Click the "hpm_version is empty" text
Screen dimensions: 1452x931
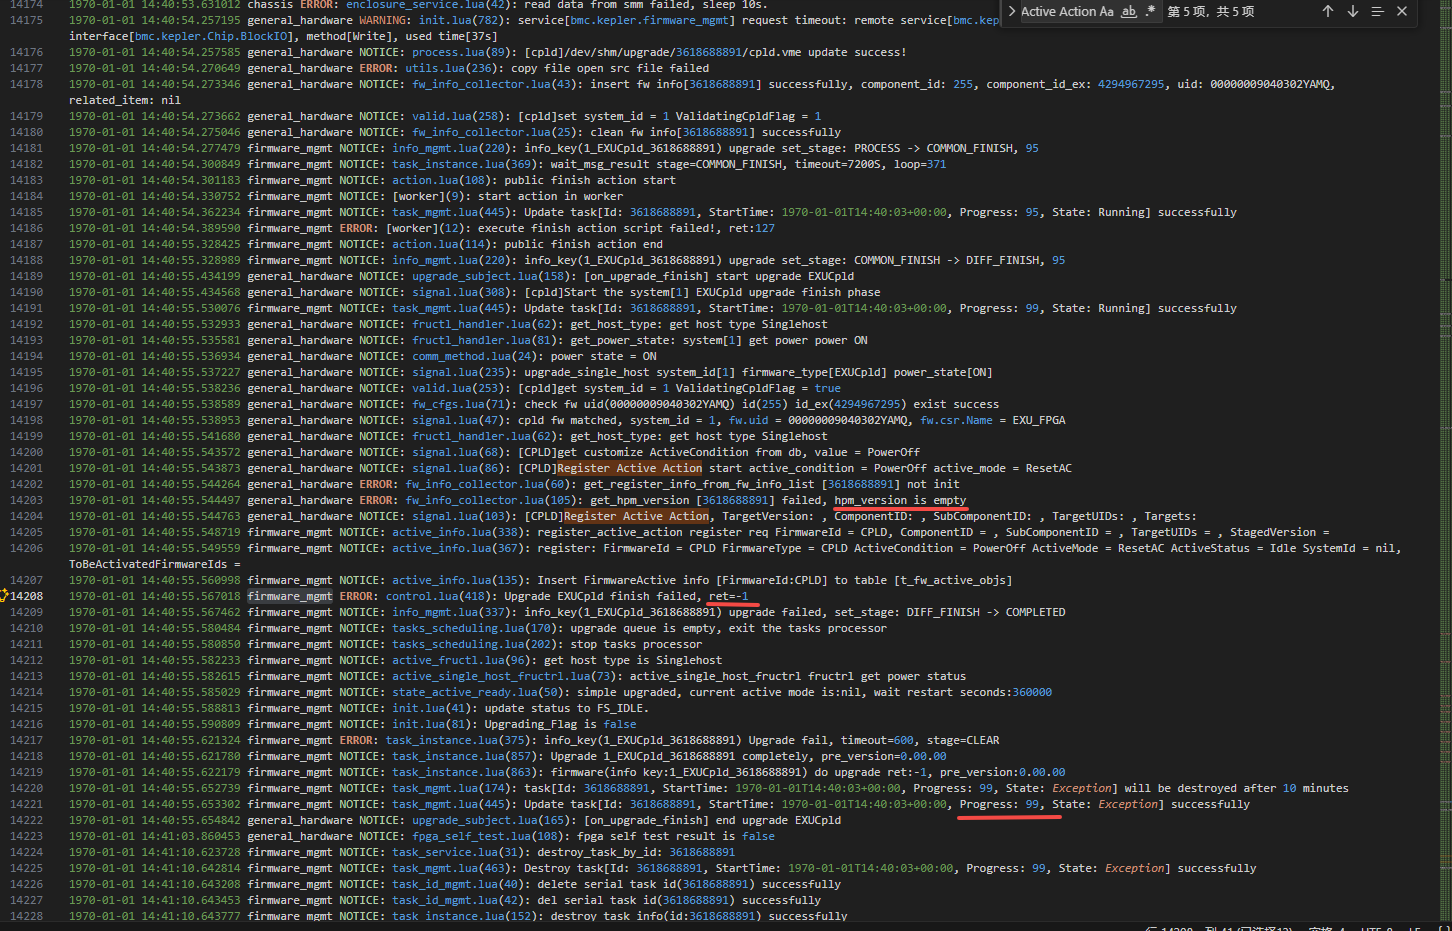coord(900,500)
